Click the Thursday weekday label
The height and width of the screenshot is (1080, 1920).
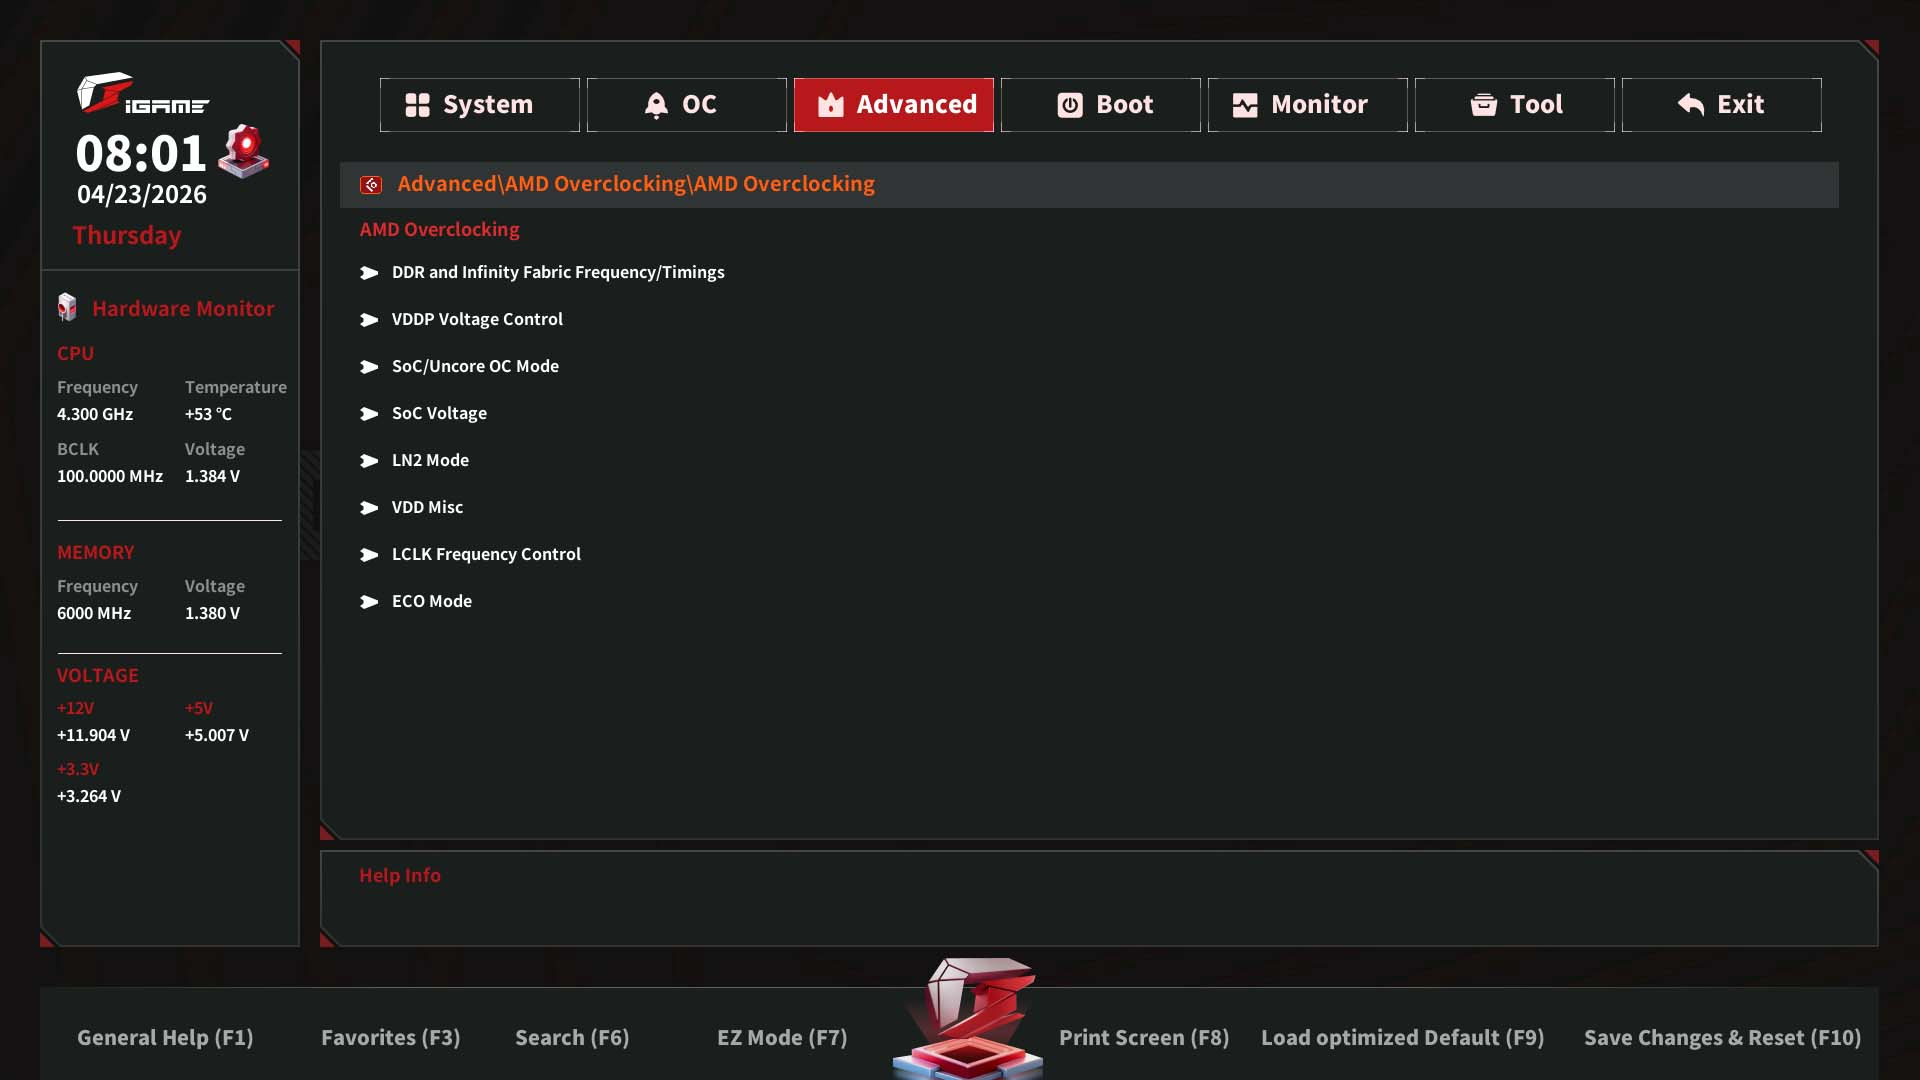[x=127, y=235]
